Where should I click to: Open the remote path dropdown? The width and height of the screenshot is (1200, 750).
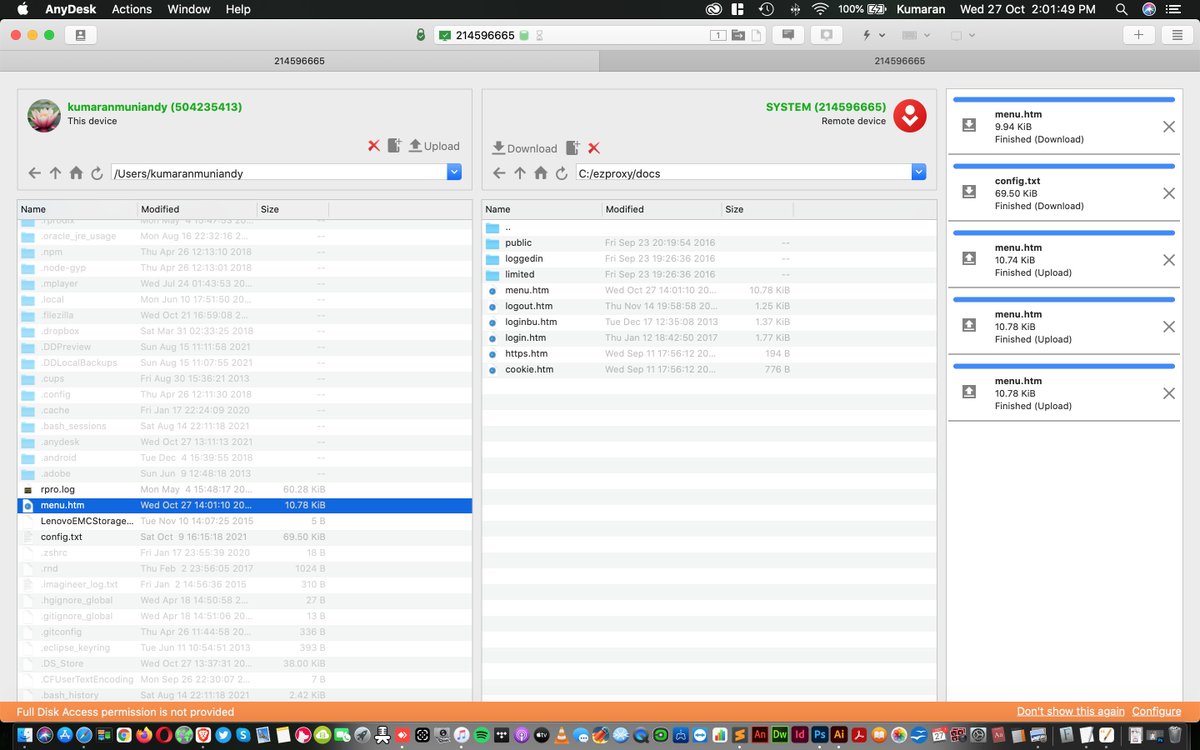(919, 172)
